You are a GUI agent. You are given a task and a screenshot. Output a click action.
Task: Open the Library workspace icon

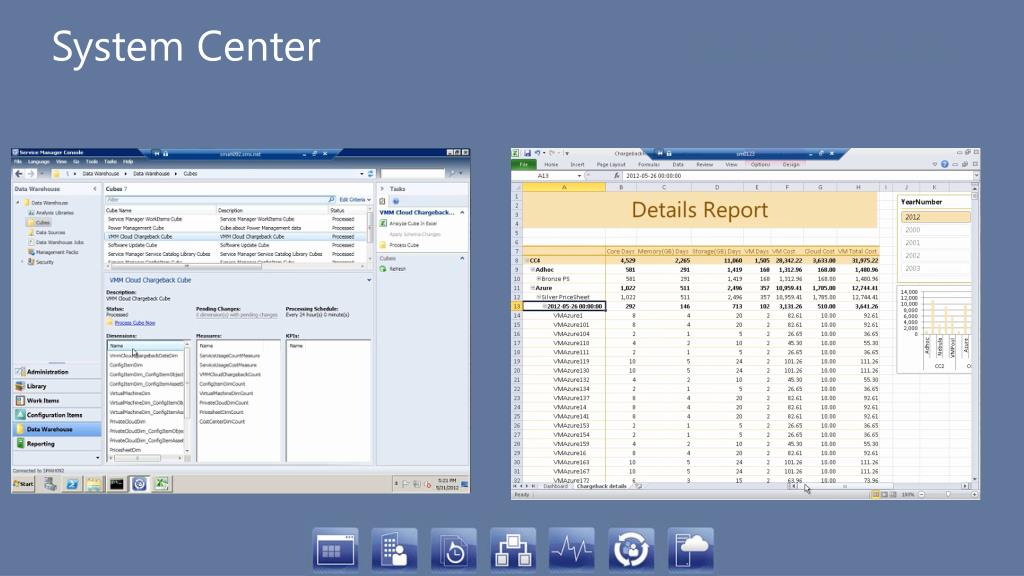pyautogui.click(x=20, y=386)
